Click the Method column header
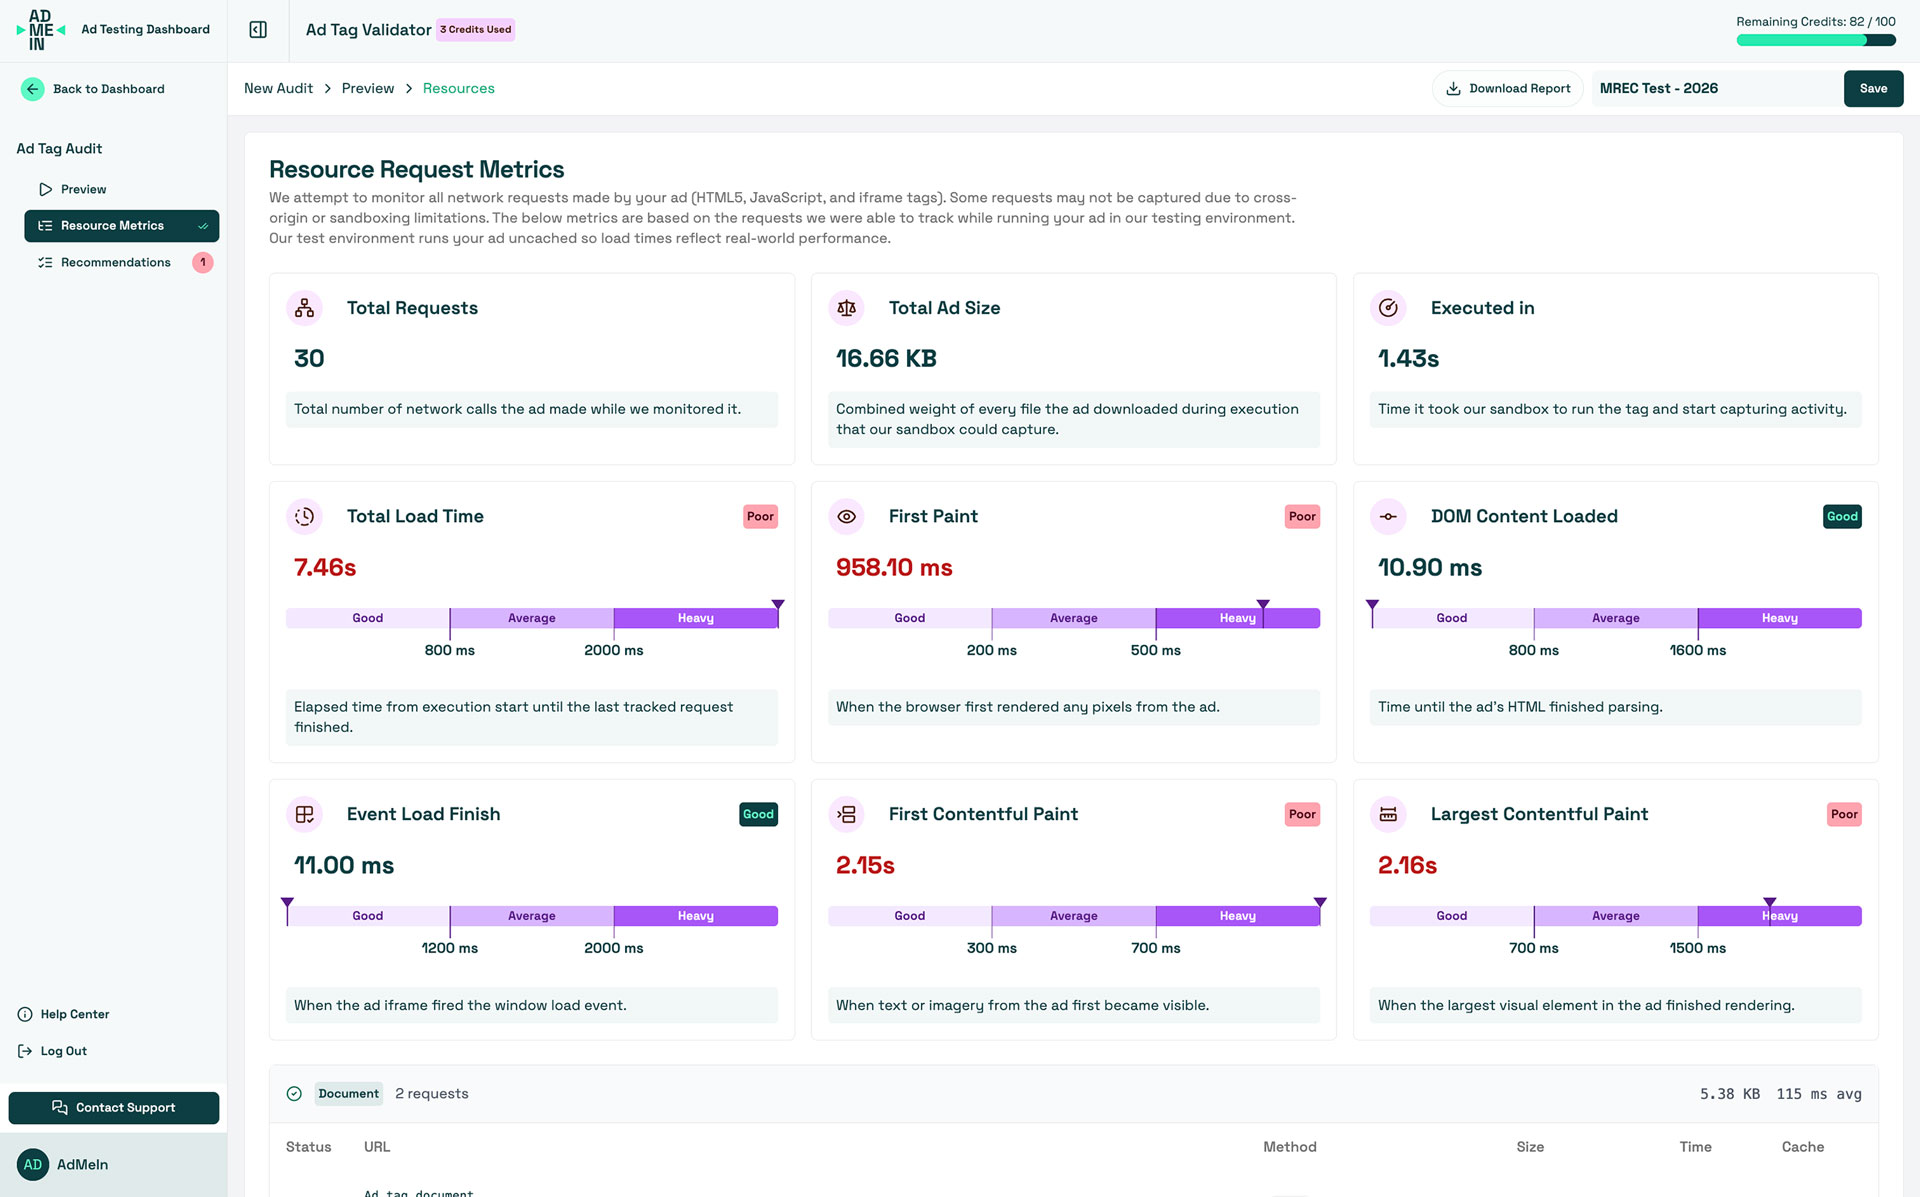 (x=1289, y=1148)
